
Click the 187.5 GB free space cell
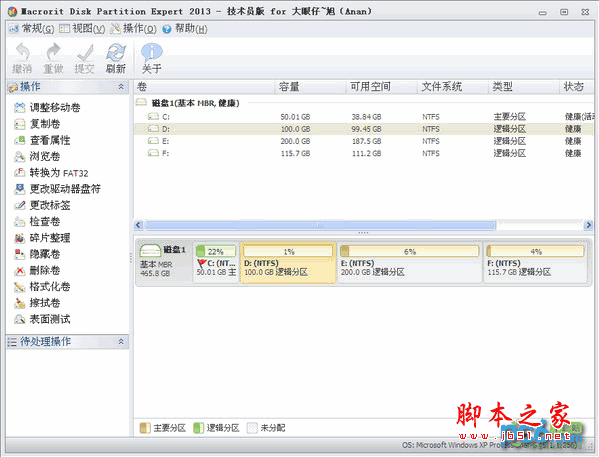(x=366, y=141)
